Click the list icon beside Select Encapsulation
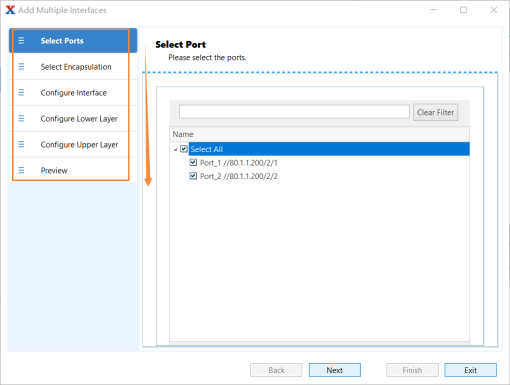The height and width of the screenshot is (385, 510). click(x=21, y=67)
